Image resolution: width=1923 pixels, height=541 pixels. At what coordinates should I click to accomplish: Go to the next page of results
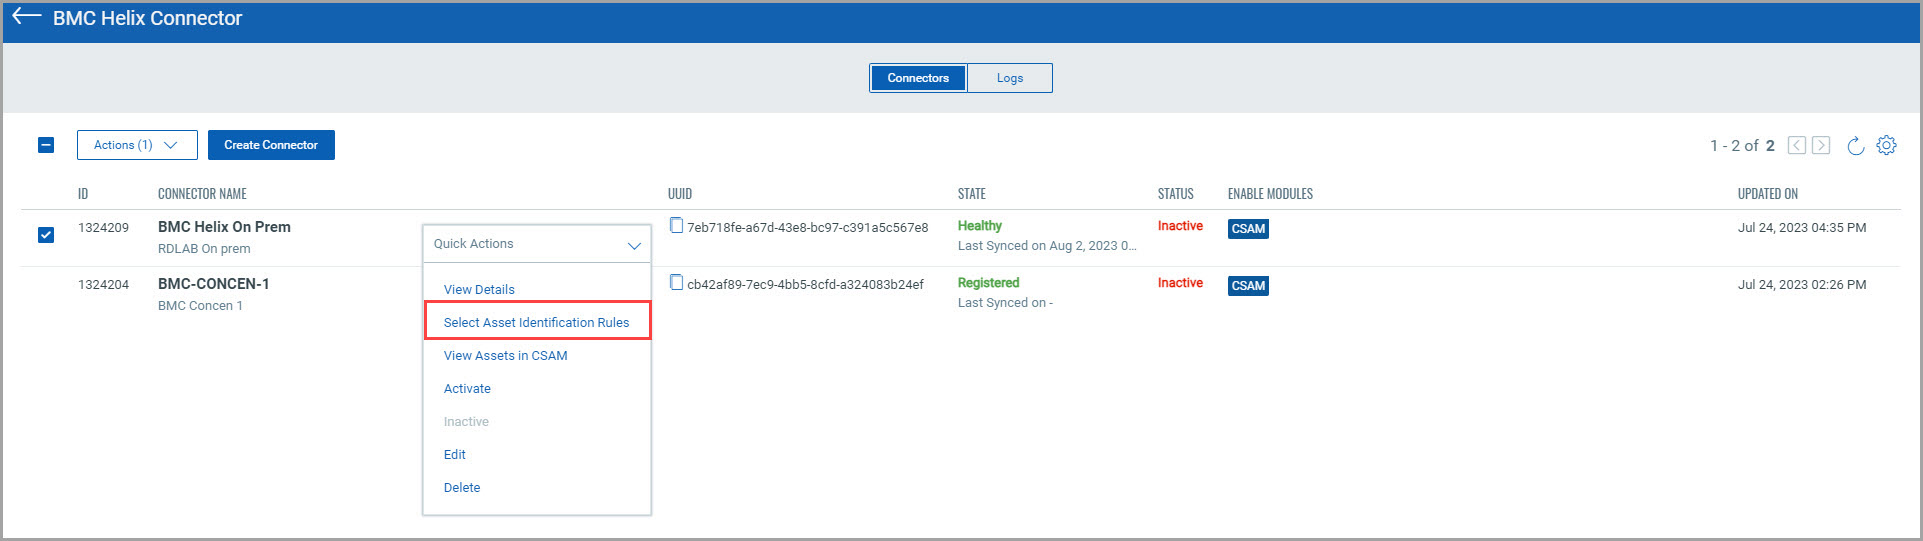[x=1821, y=145]
